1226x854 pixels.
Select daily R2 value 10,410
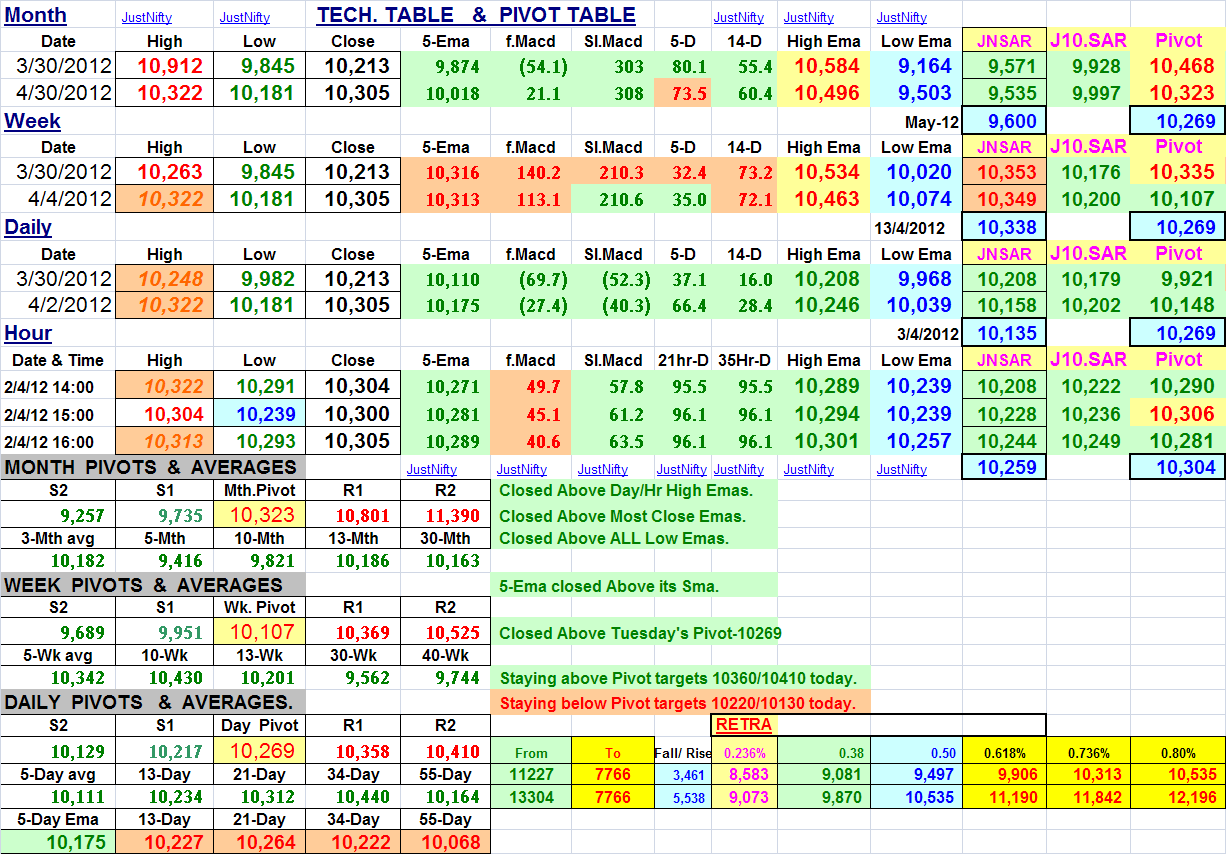point(445,751)
